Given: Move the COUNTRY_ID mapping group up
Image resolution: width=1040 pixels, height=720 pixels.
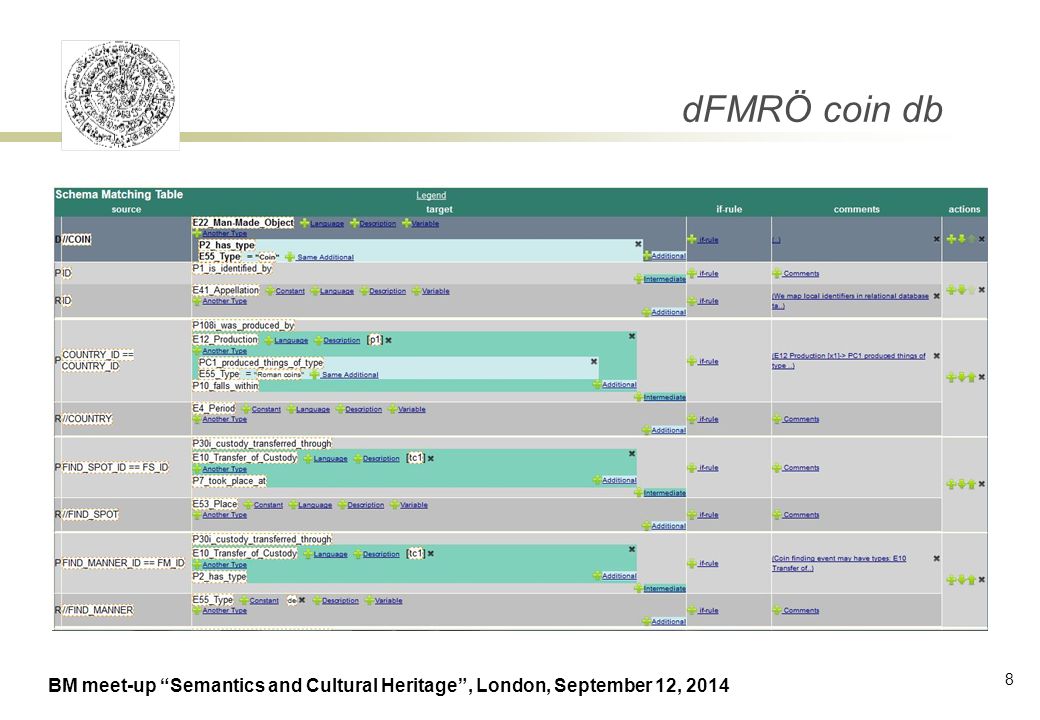Looking at the screenshot, I should point(972,377).
